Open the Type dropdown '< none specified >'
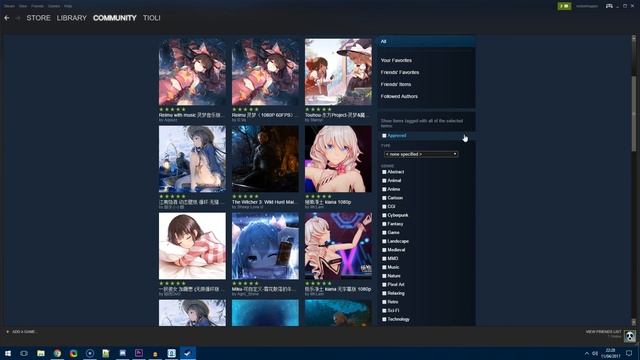This screenshot has width=640, height=360. coord(421,154)
